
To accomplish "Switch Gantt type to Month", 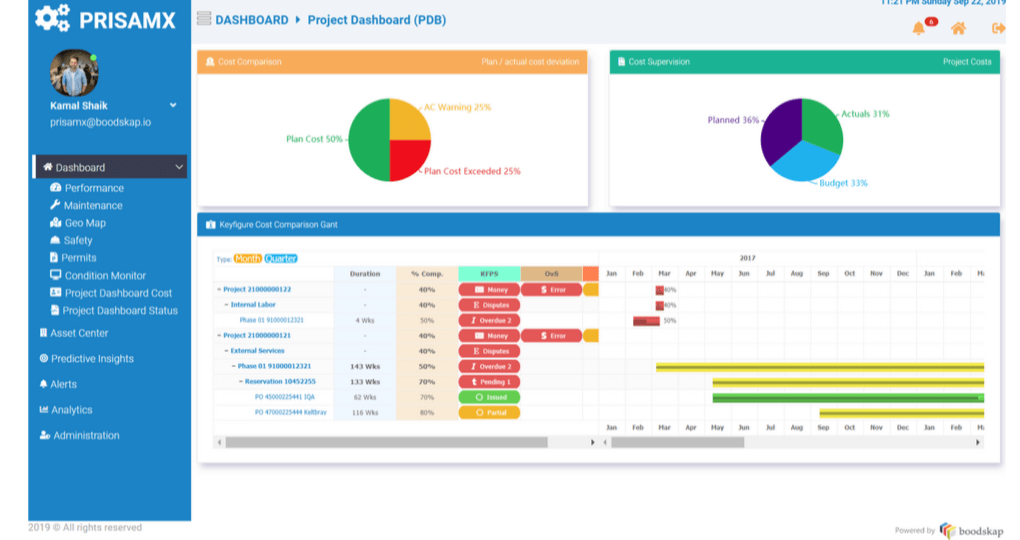I will click(x=247, y=258).
